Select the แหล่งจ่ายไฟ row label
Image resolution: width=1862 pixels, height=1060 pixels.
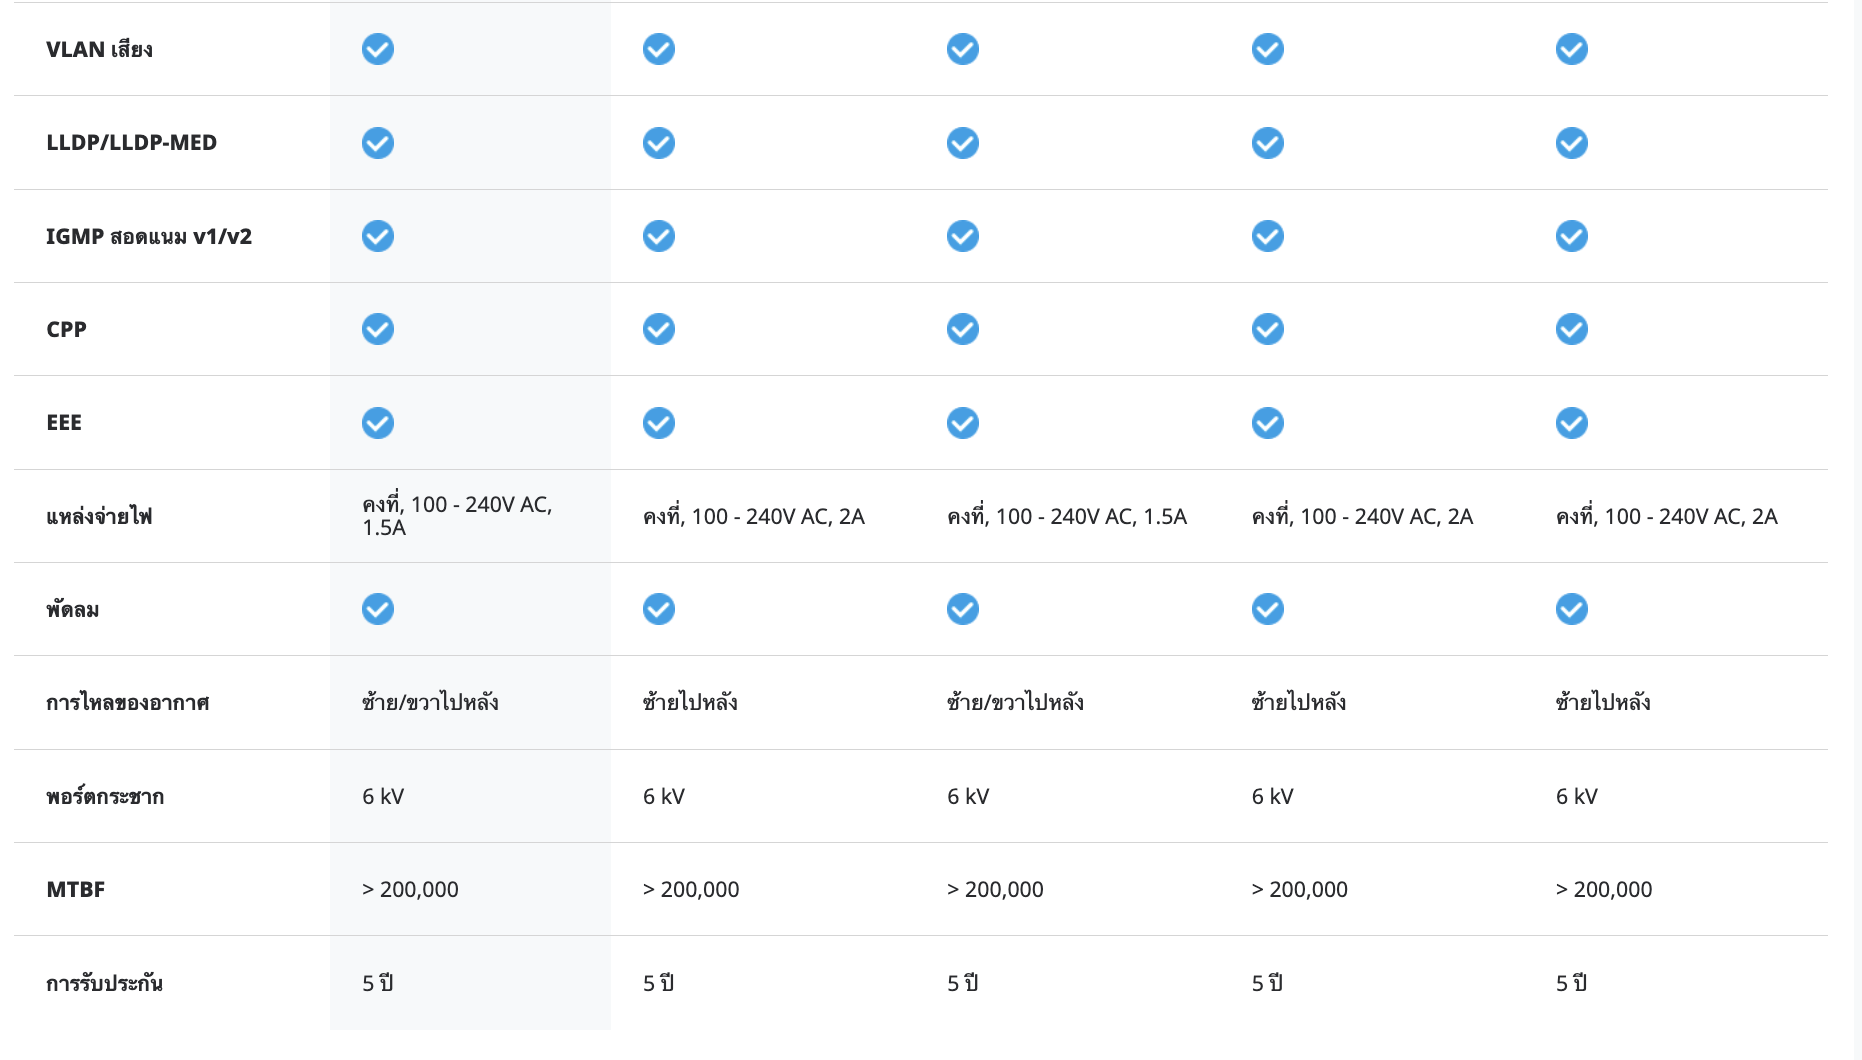coord(99,517)
